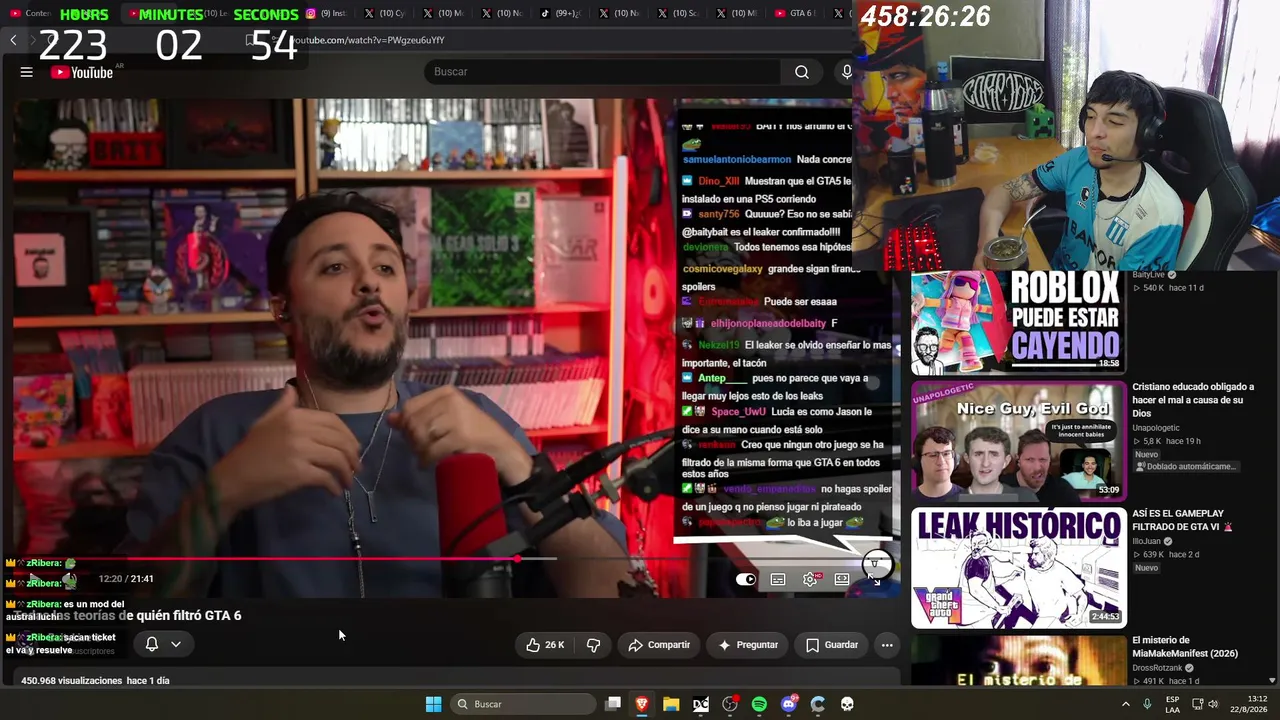Switch to the GTA 6 browser tab

[x=798, y=13]
